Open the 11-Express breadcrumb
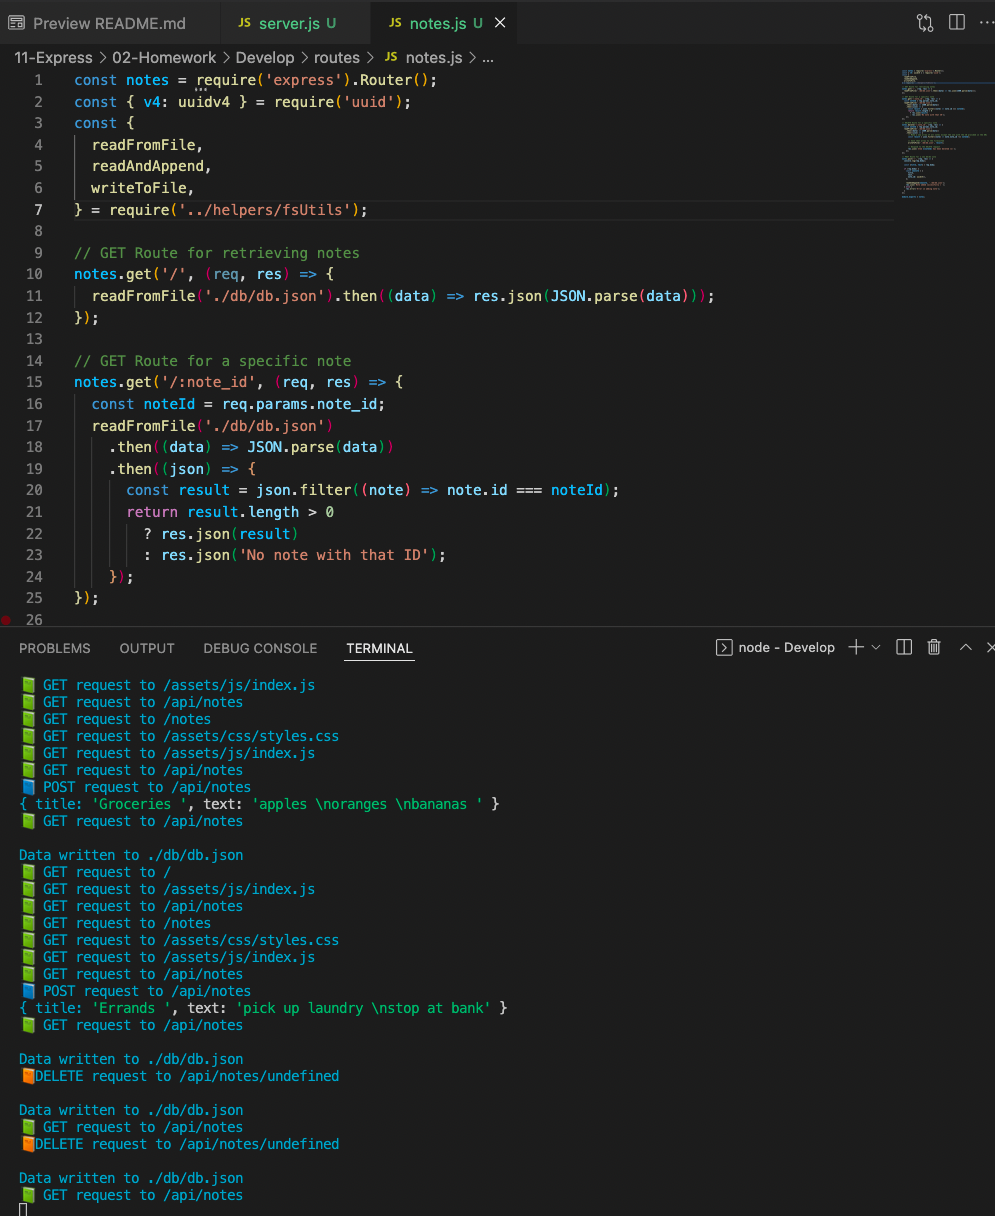The height and width of the screenshot is (1216, 995). click(53, 58)
